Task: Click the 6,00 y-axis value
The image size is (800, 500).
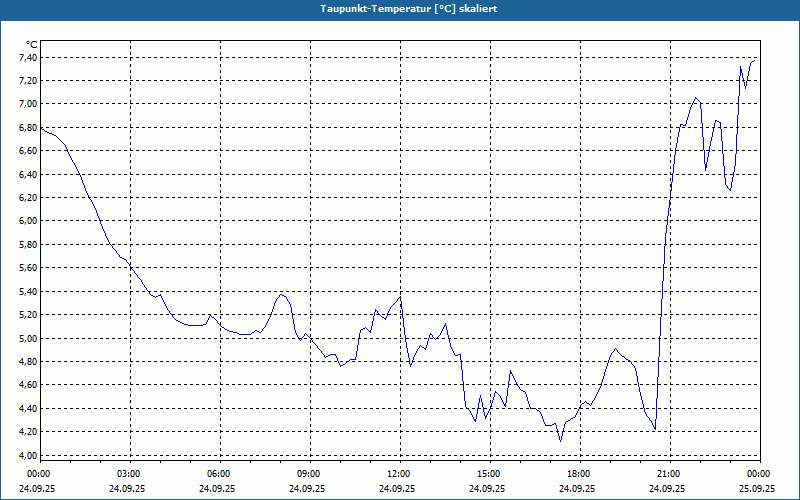Action: pyautogui.click(x=29, y=220)
